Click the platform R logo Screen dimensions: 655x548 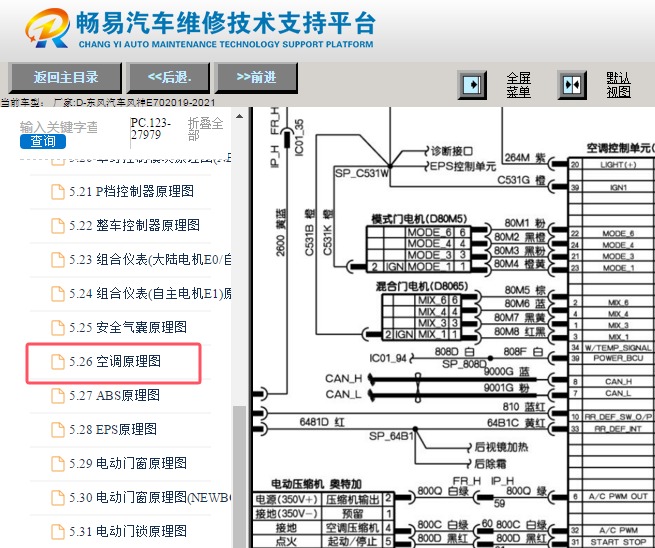pyautogui.click(x=47, y=28)
